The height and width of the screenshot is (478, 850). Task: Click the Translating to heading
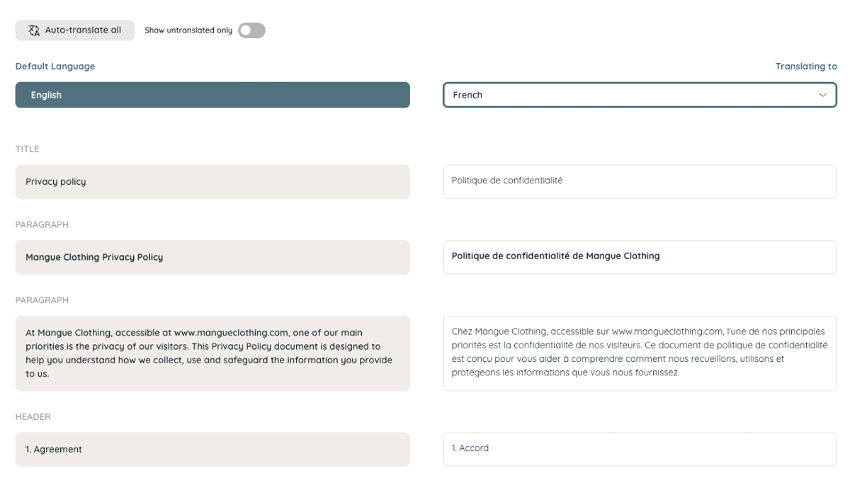point(806,66)
